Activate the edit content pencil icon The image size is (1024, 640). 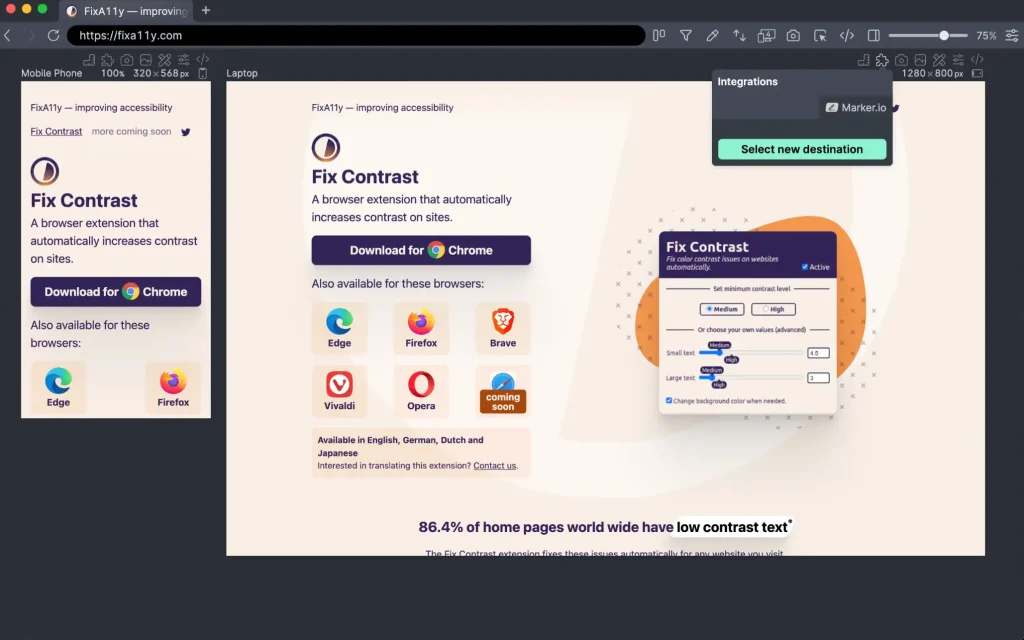click(712, 36)
